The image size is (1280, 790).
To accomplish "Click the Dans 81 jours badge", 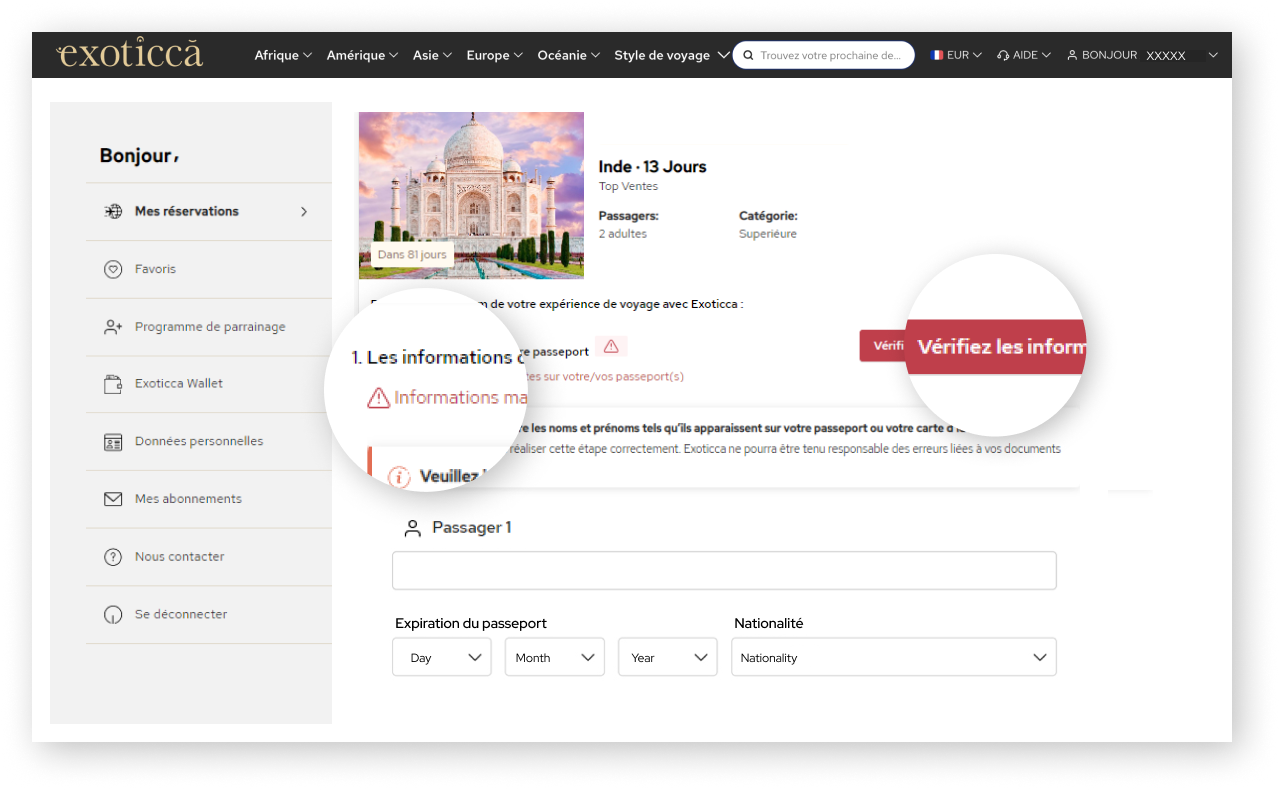I will 412,254.
